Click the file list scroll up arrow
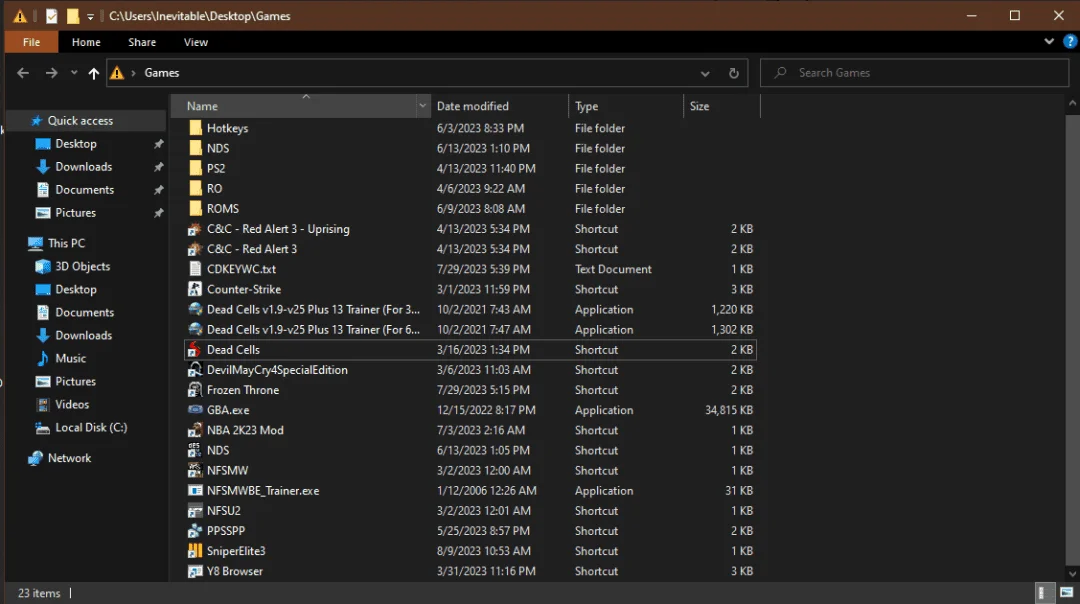 (x=1072, y=103)
